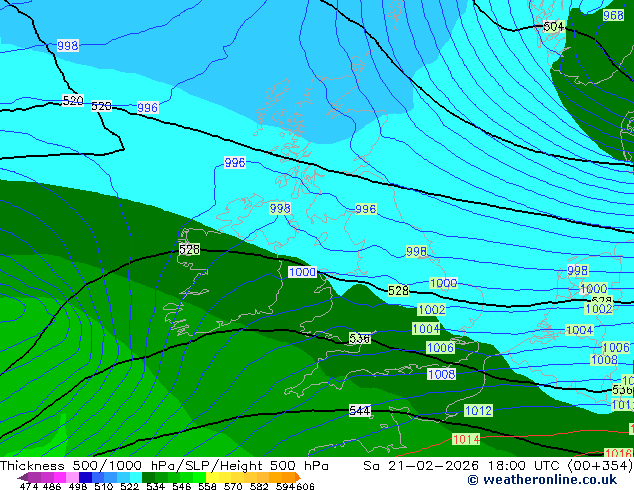Click the white-boxed 1000 isobar label

pyautogui.click(x=302, y=272)
